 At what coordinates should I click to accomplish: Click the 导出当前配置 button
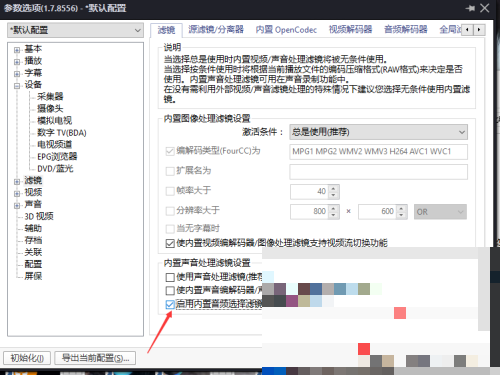pos(95,358)
